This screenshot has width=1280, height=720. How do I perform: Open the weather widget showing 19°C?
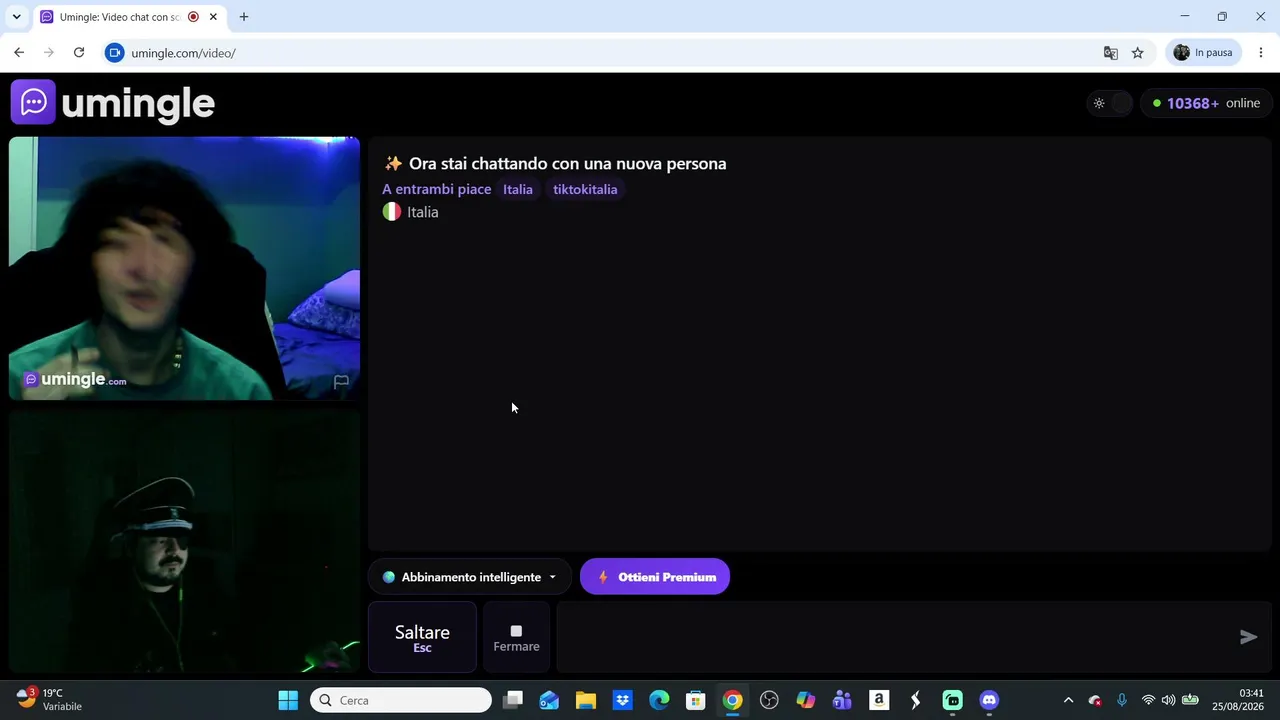(x=50, y=700)
